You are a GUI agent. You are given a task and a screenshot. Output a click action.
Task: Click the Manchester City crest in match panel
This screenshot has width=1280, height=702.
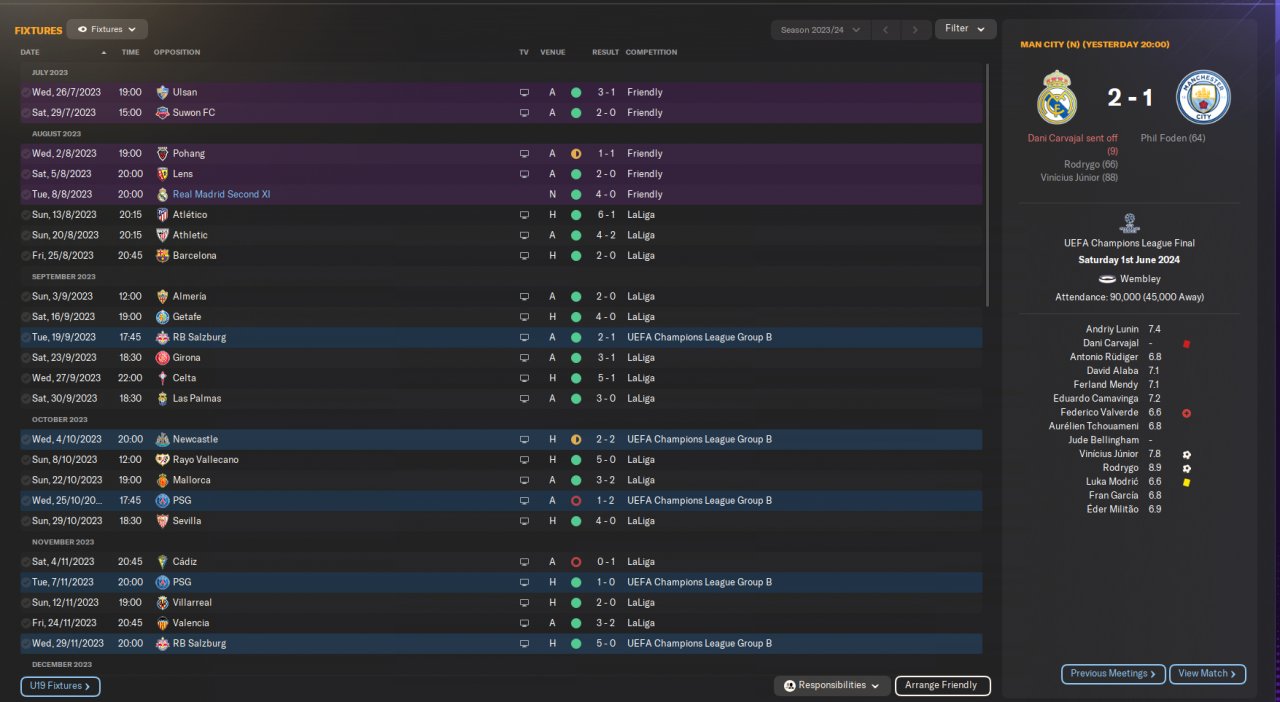click(x=1203, y=97)
